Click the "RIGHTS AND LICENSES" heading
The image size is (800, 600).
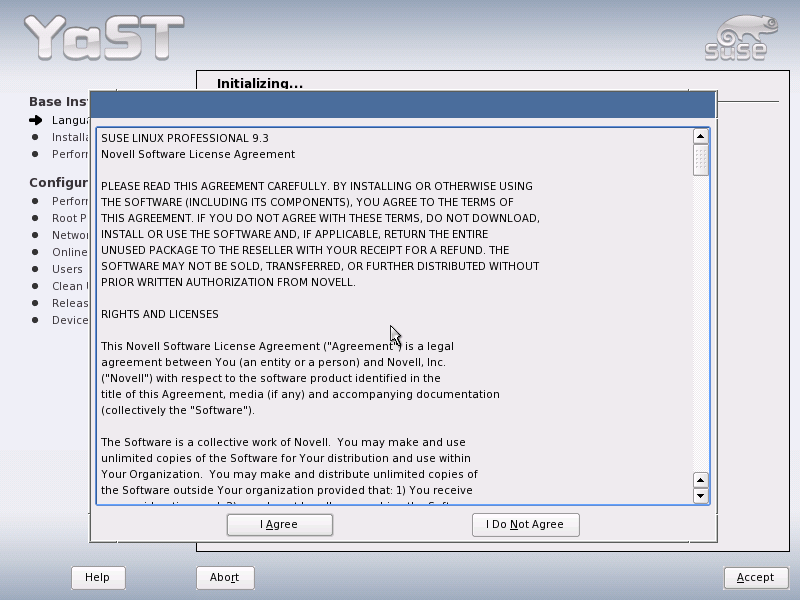point(160,314)
